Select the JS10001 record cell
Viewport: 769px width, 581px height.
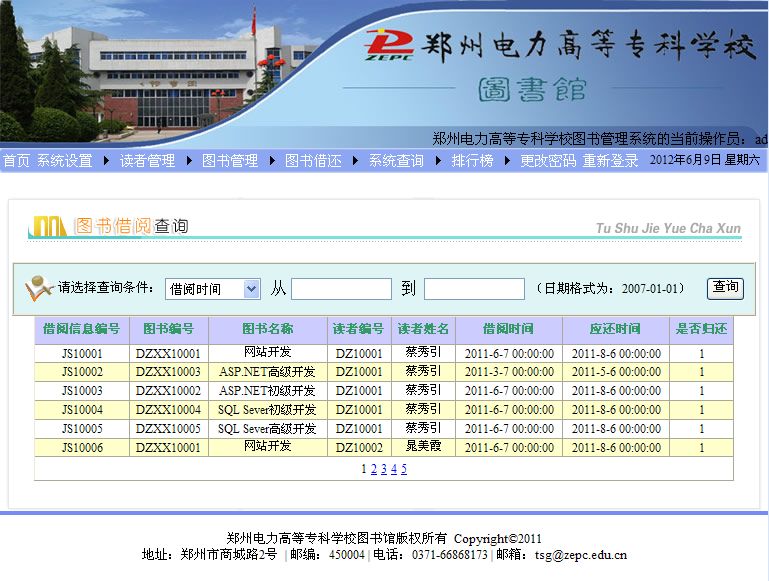(82, 354)
